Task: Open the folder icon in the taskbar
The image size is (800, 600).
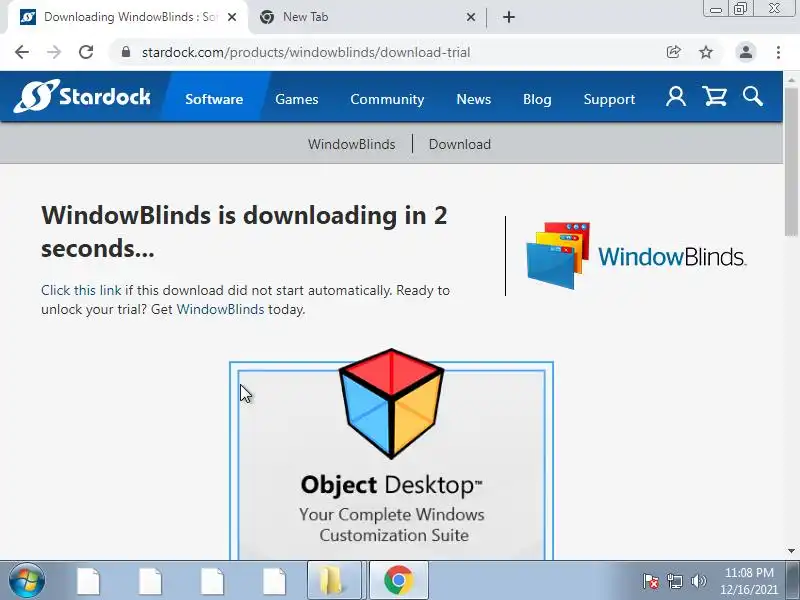Action: [334, 580]
